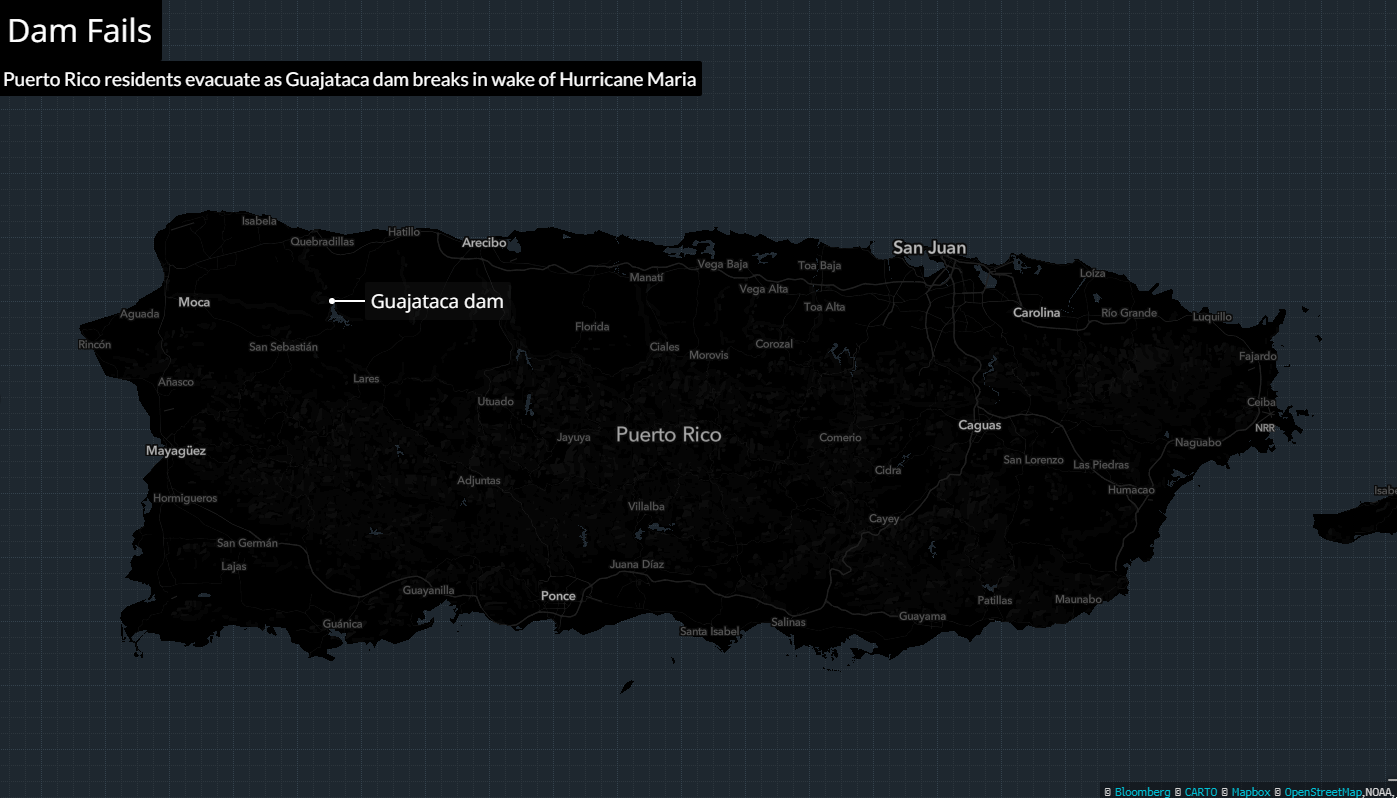Viewport: 1397px width, 798px height.
Task: Click the 'Ciales' town label
Action: [664, 347]
